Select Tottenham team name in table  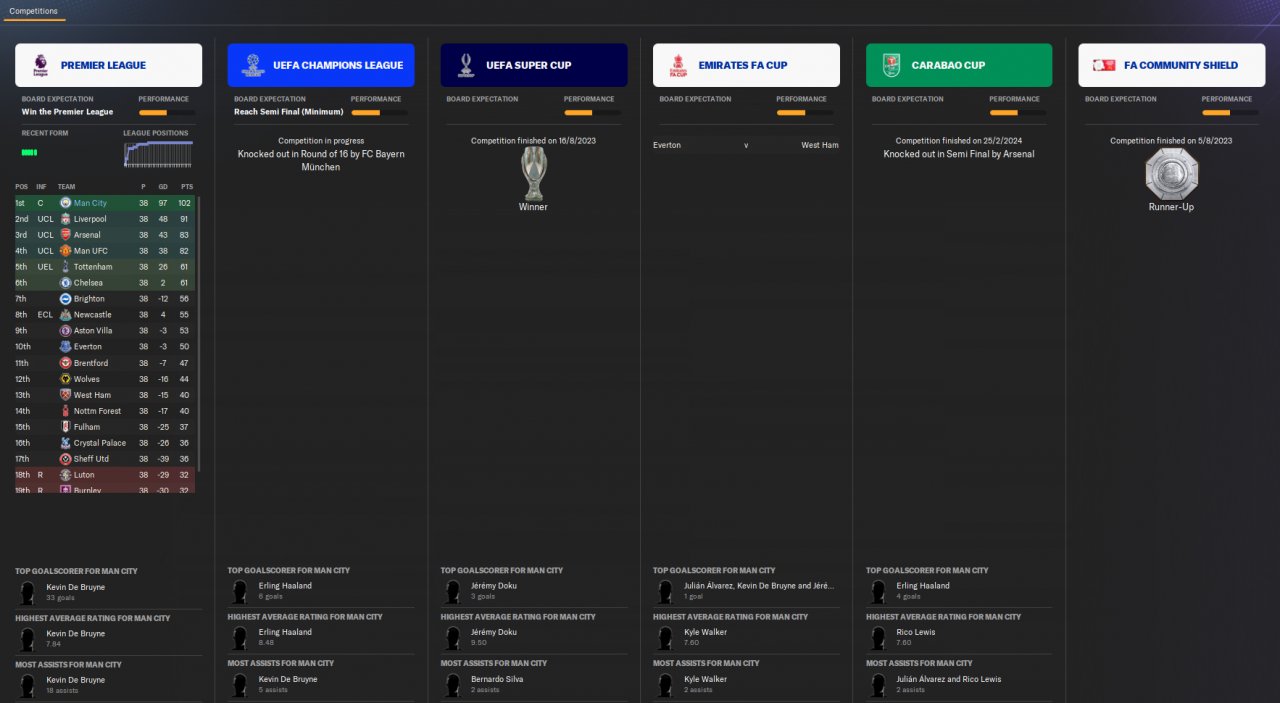point(93,267)
